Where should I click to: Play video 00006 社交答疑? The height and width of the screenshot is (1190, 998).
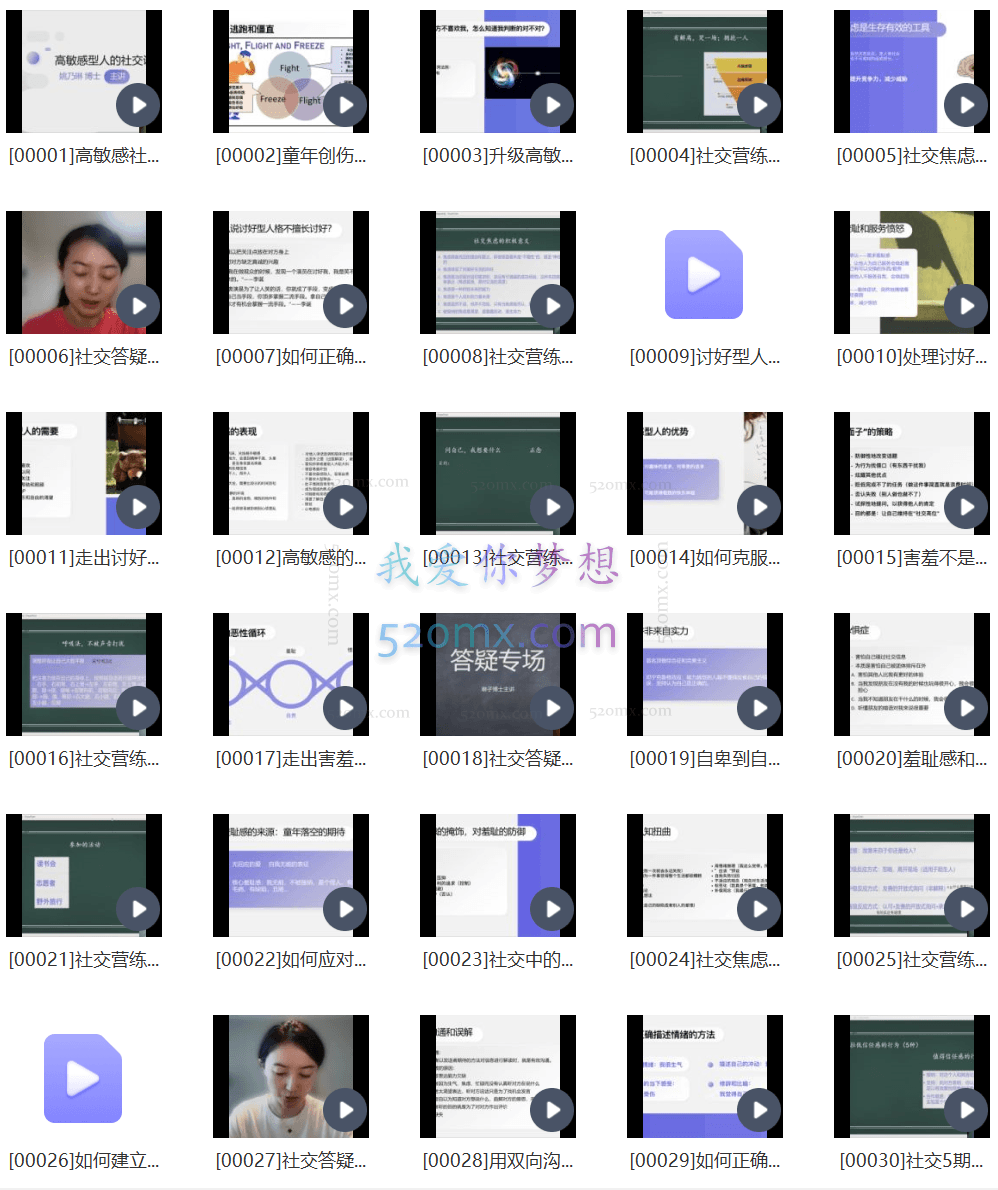click(x=138, y=307)
